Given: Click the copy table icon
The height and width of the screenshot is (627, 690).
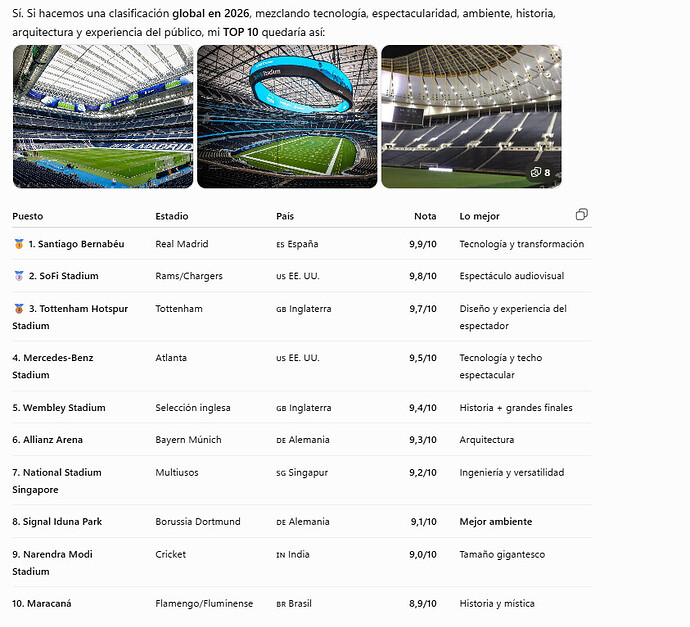Looking at the screenshot, I should click(581, 215).
